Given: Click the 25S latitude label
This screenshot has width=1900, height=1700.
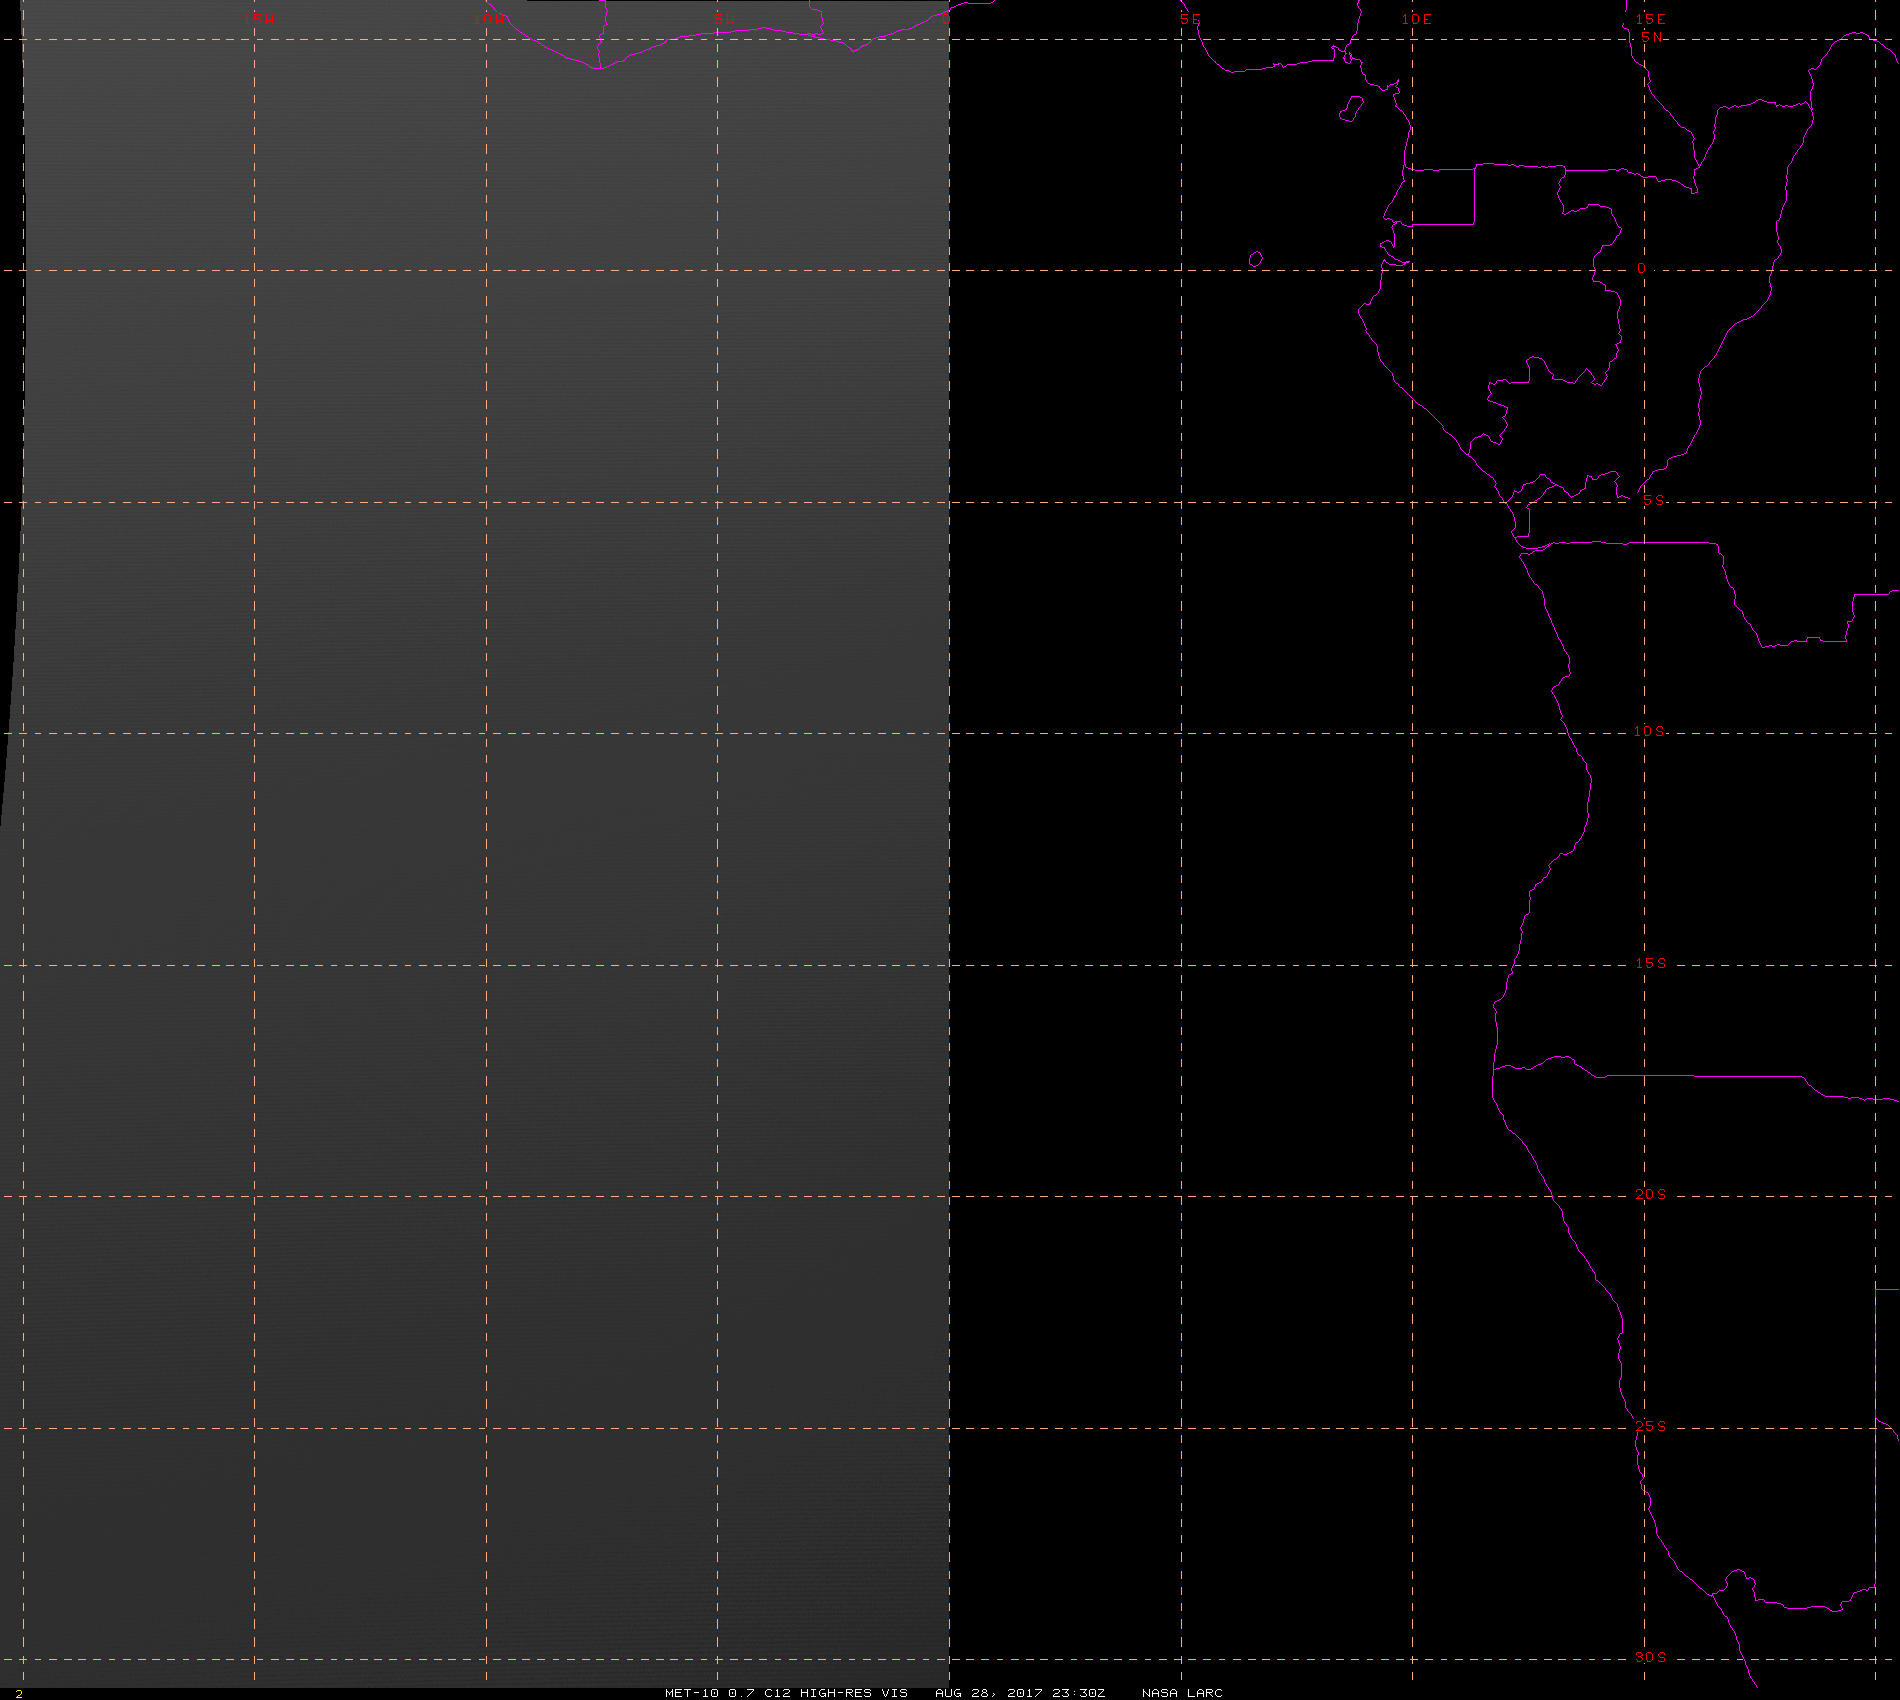Looking at the screenshot, I should 1651,1426.
